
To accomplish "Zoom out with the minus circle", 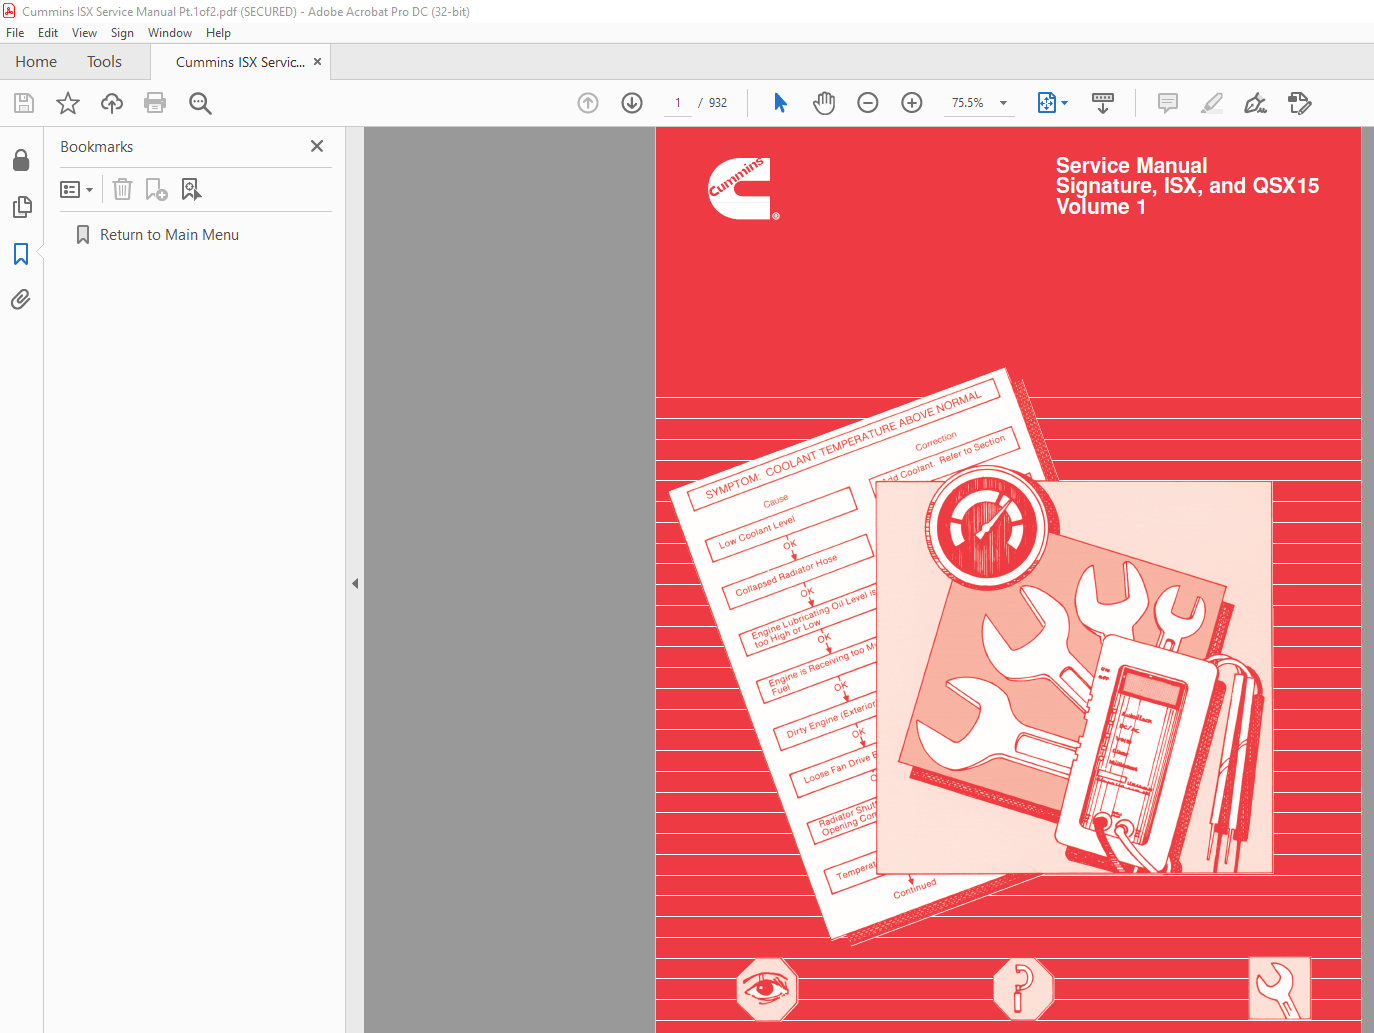I will [x=868, y=103].
